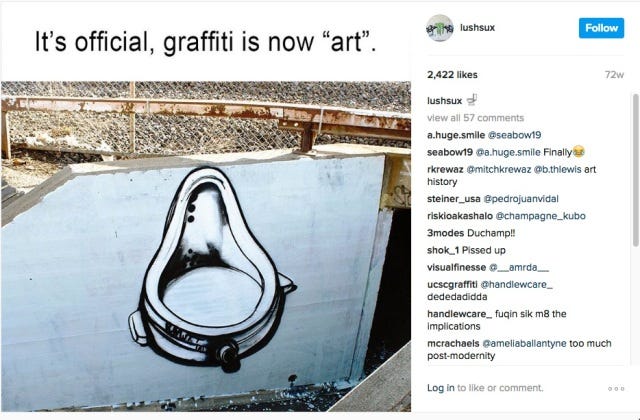This screenshot has width=640, height=420.
Task: Open the three-dot more options menu
Action: point(616,389)
